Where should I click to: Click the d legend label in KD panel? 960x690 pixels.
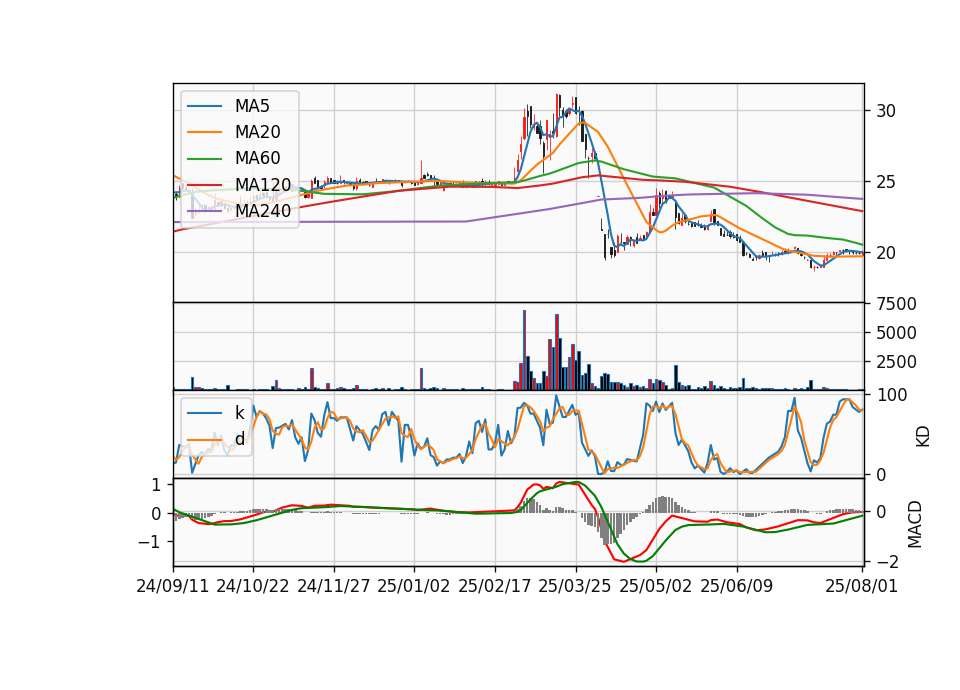[239, 439]
